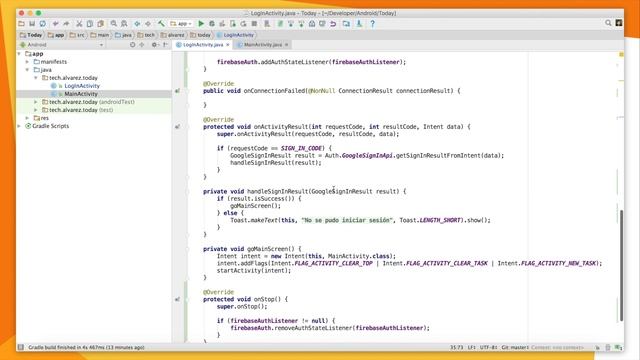
Task: Run the app with green play icon
Action: [x=201, y=24]
